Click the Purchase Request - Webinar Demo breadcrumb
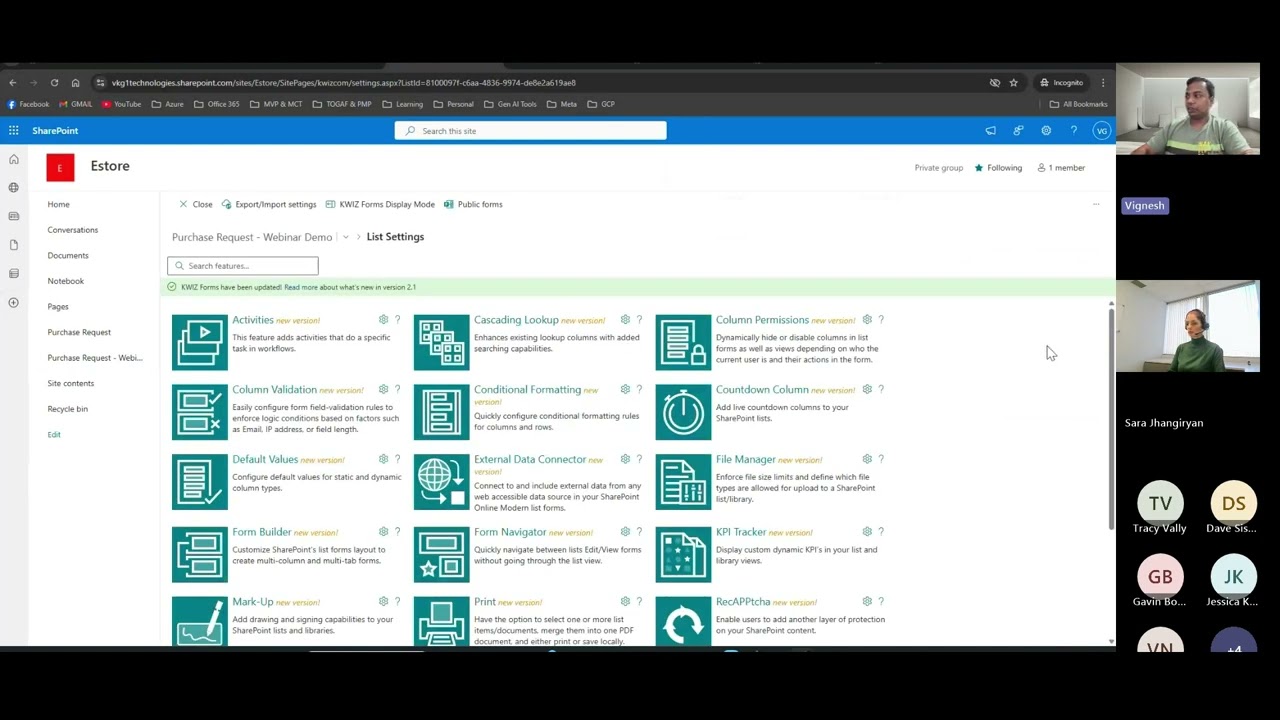The image size is (1280, 720). click(x=252, y=237)
